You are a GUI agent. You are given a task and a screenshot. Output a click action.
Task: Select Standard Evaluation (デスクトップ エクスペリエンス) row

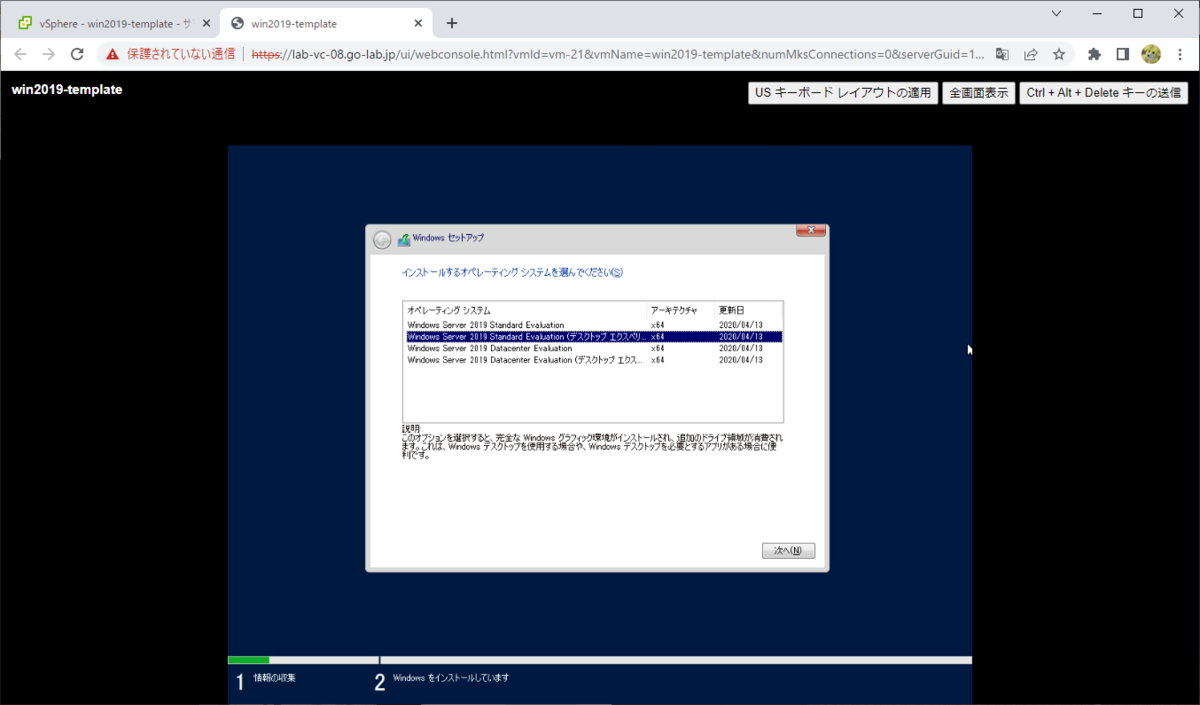593,337
